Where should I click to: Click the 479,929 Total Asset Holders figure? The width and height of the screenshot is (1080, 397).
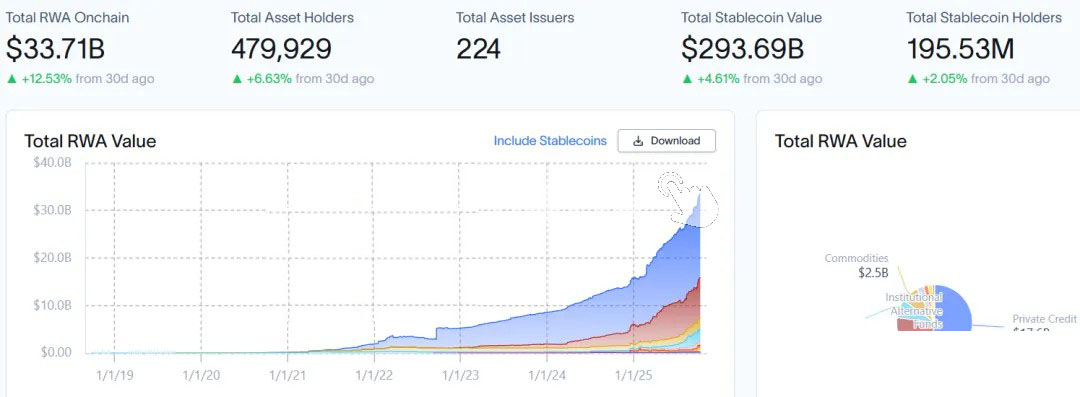pyautogui.click(x=281, y=49)
